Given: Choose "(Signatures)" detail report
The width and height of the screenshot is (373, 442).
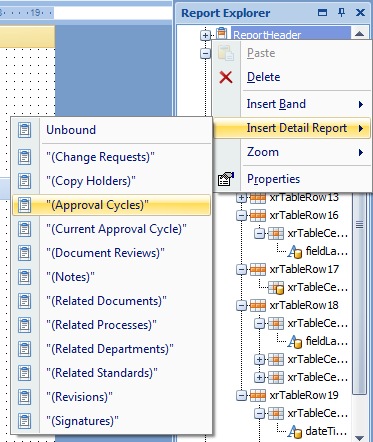Looking at the screenshot, I should point(111,421).
